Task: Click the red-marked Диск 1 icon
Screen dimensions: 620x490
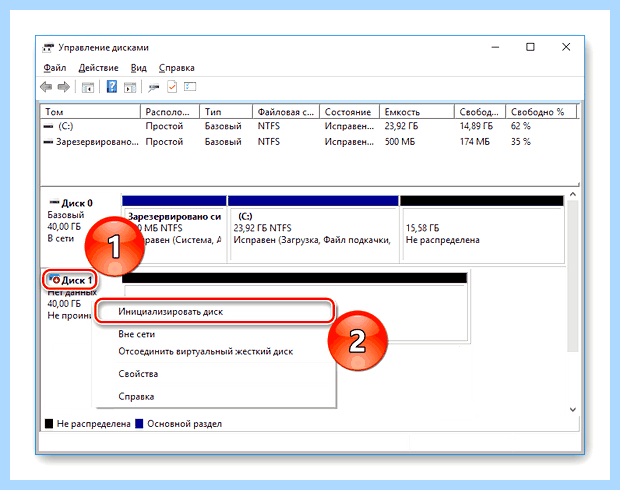Action: [x=54, y=280]
